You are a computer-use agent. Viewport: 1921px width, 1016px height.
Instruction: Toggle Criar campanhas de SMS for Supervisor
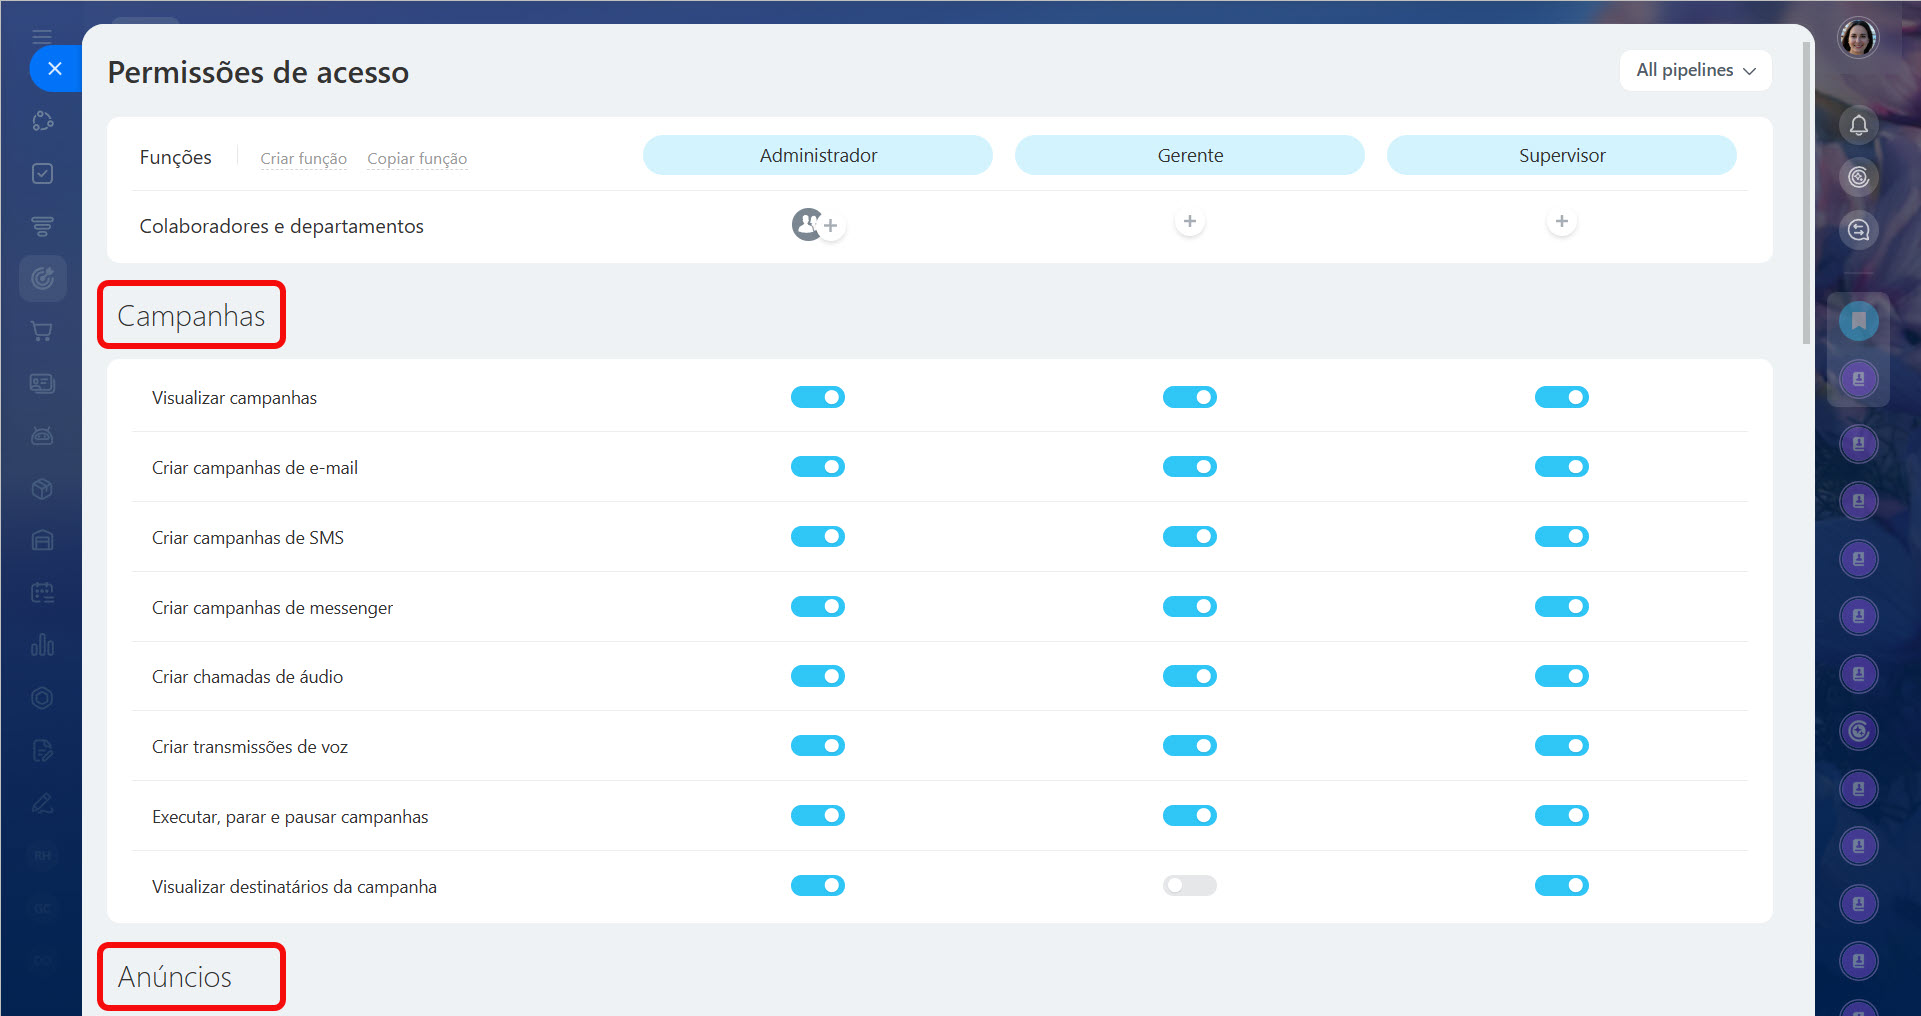click(1562, 536)
